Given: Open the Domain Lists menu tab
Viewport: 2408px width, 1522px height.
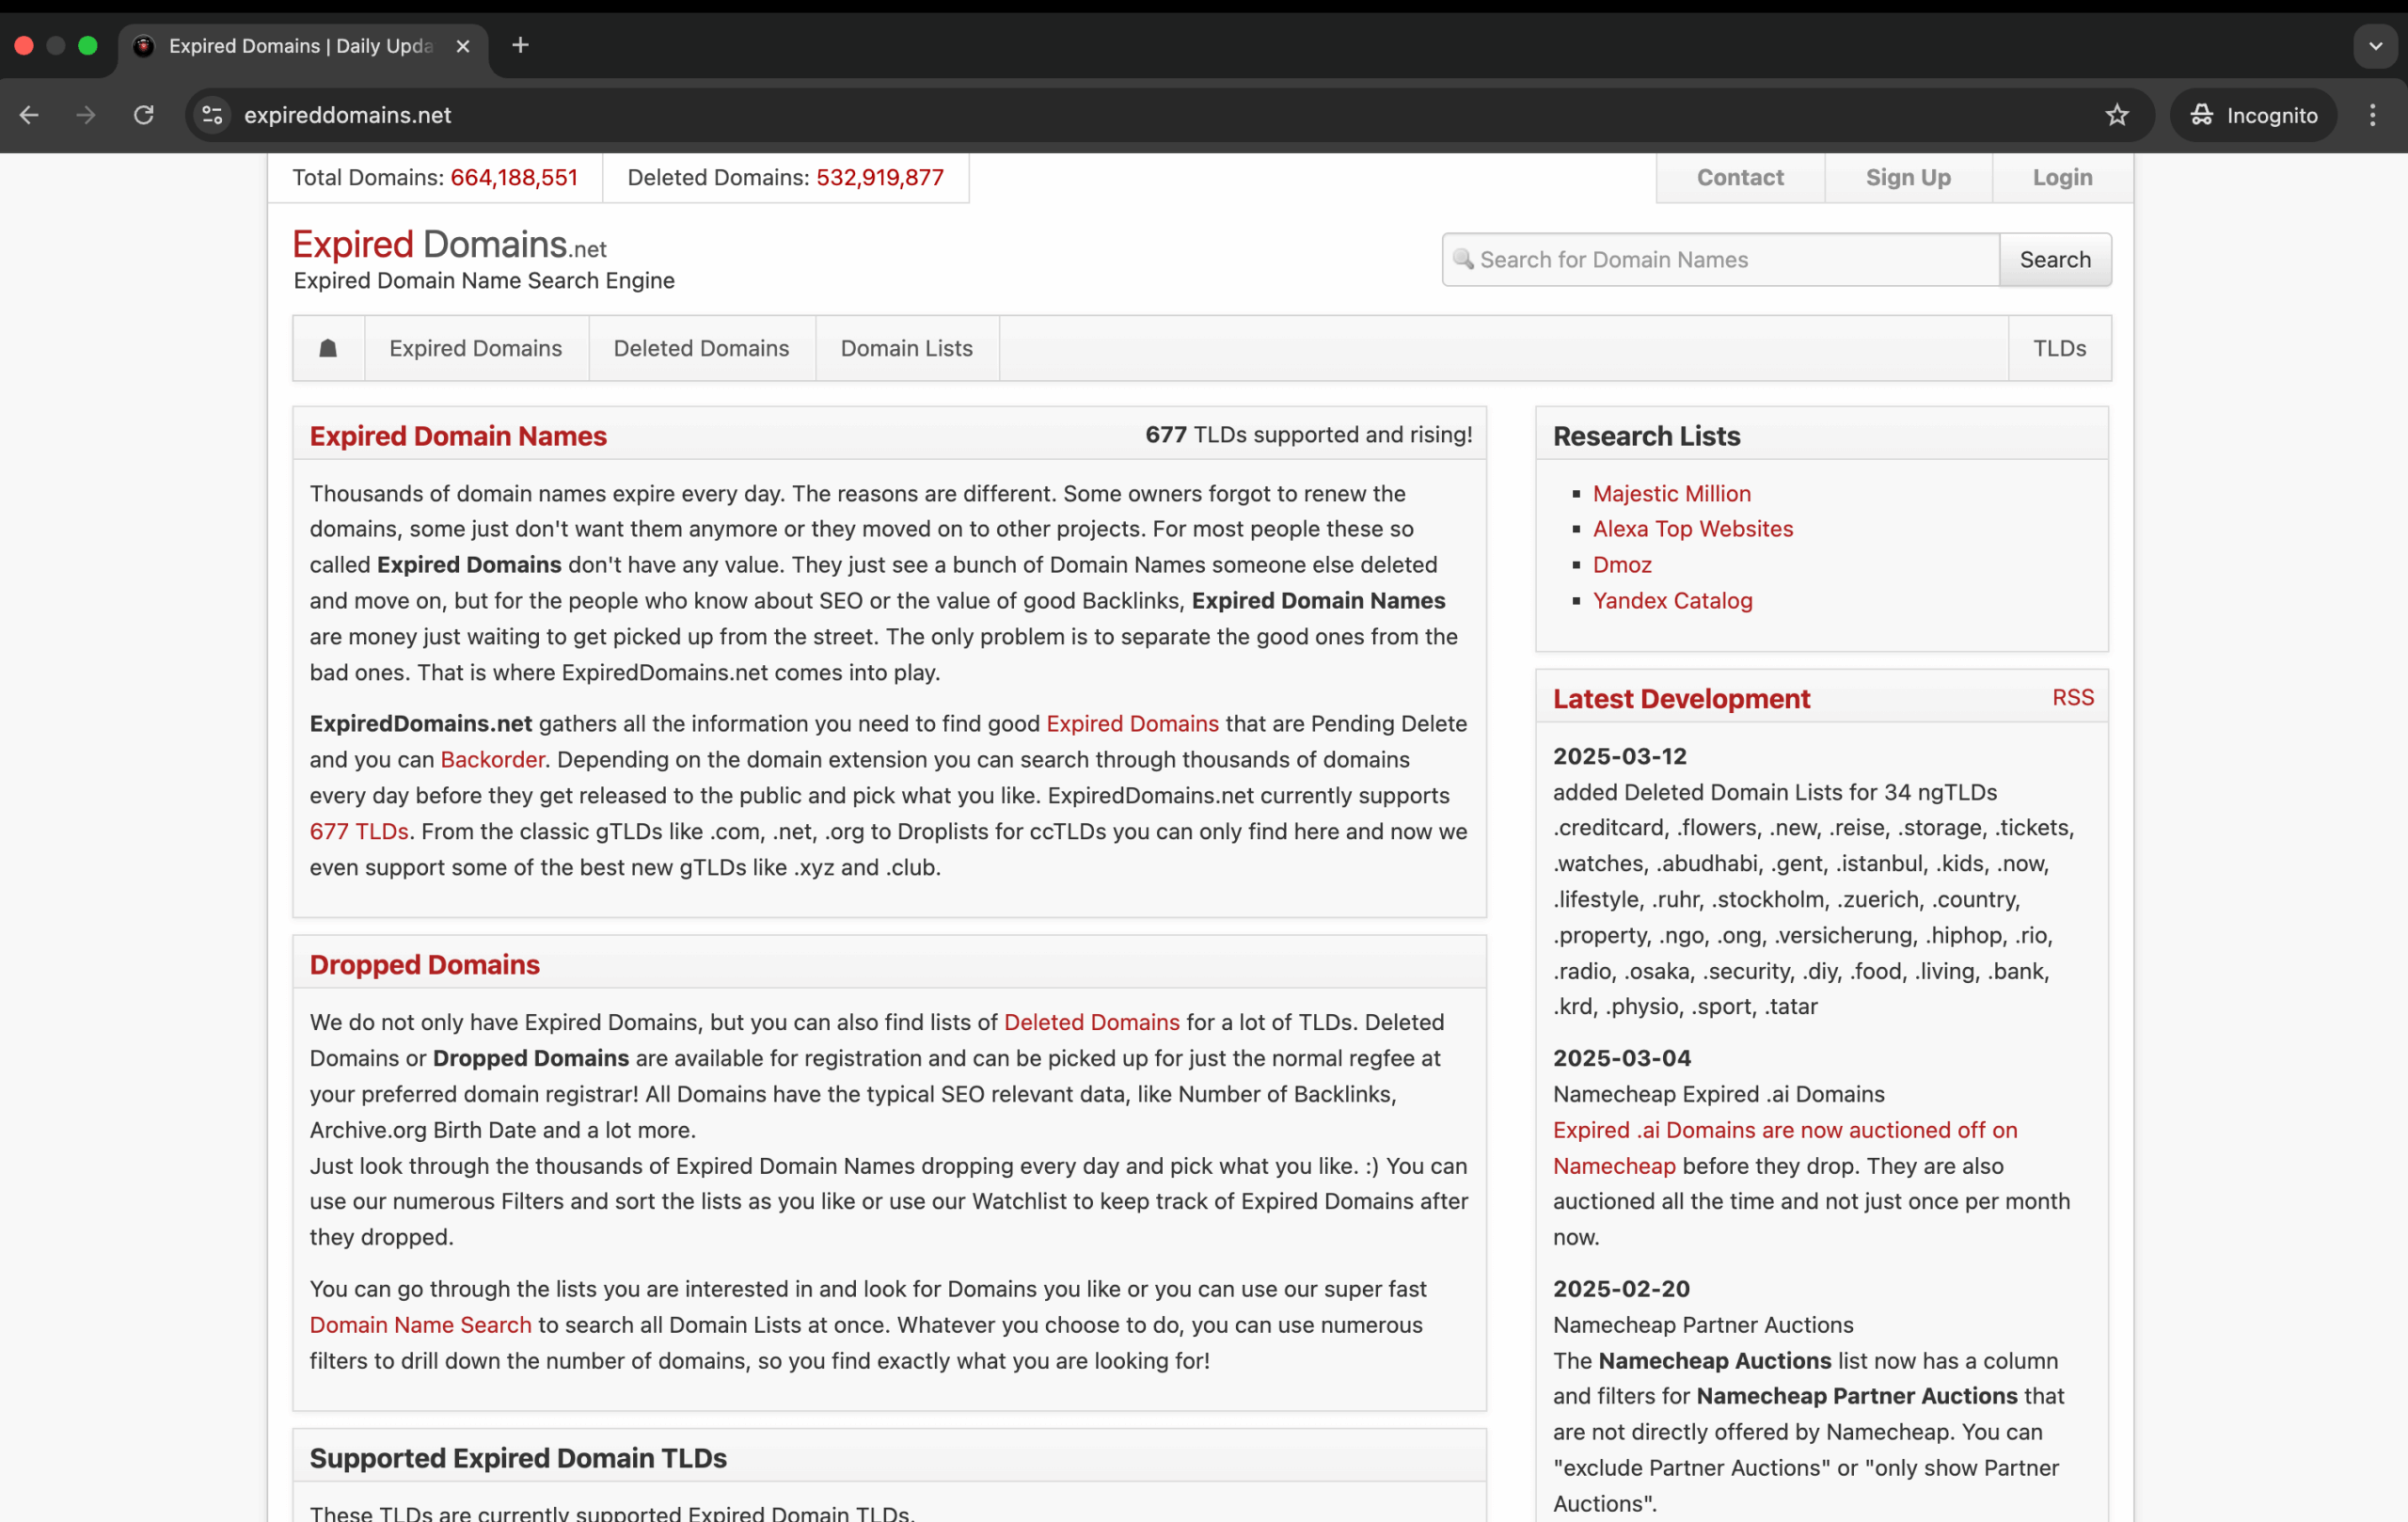Looking at the screenshot, I should pyautogui.click(x=906, y=348).
